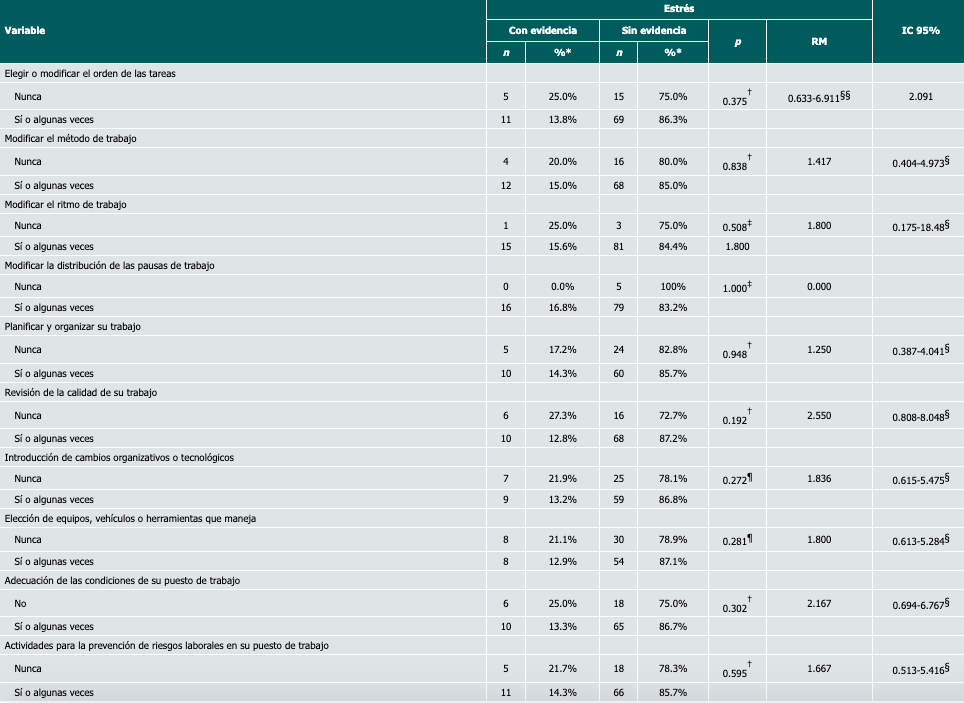Click the Sin evidencia column header
This screenshot has height=703, width=964.
[x=653, y=31]
